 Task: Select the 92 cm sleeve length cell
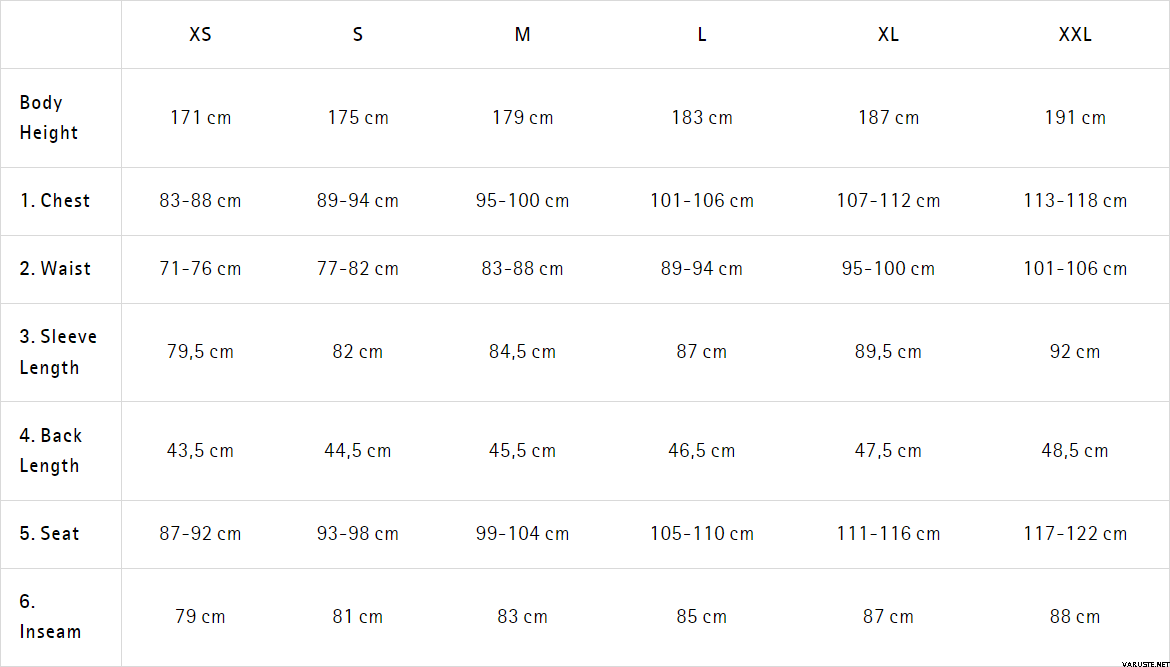(x=1075, y=352)
